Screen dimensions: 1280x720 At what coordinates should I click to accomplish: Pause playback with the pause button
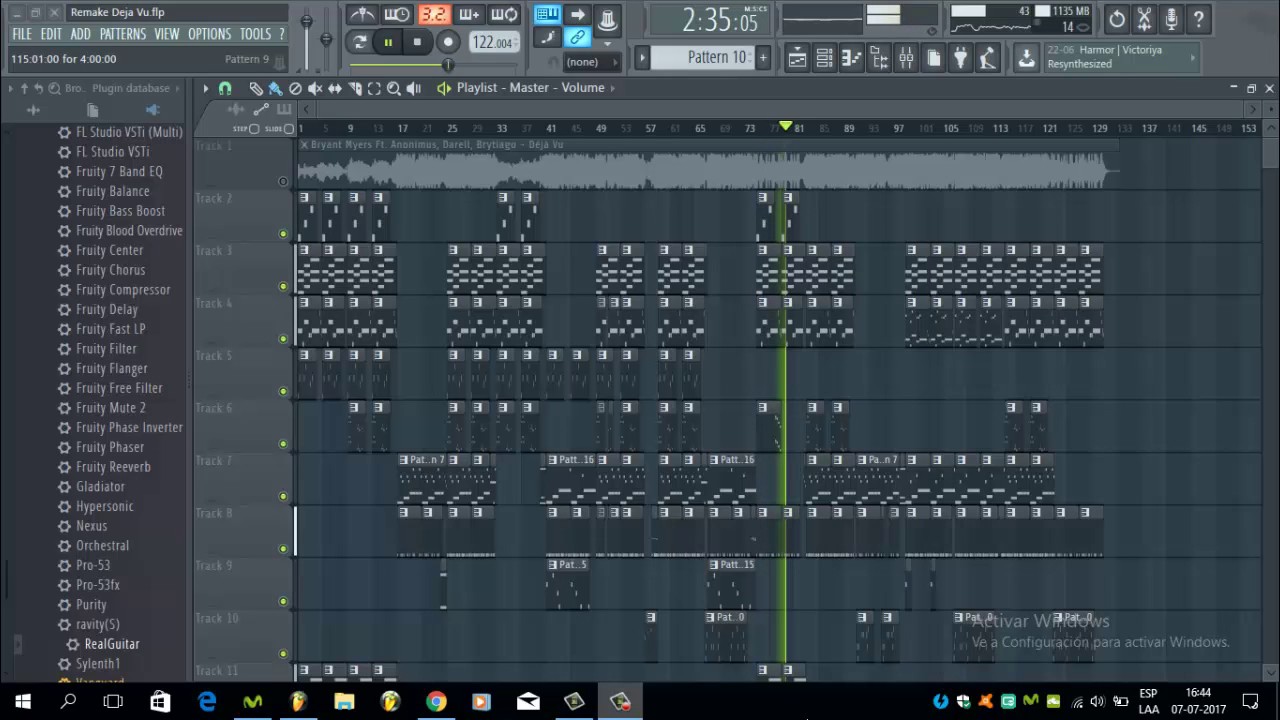coord(388,42)
